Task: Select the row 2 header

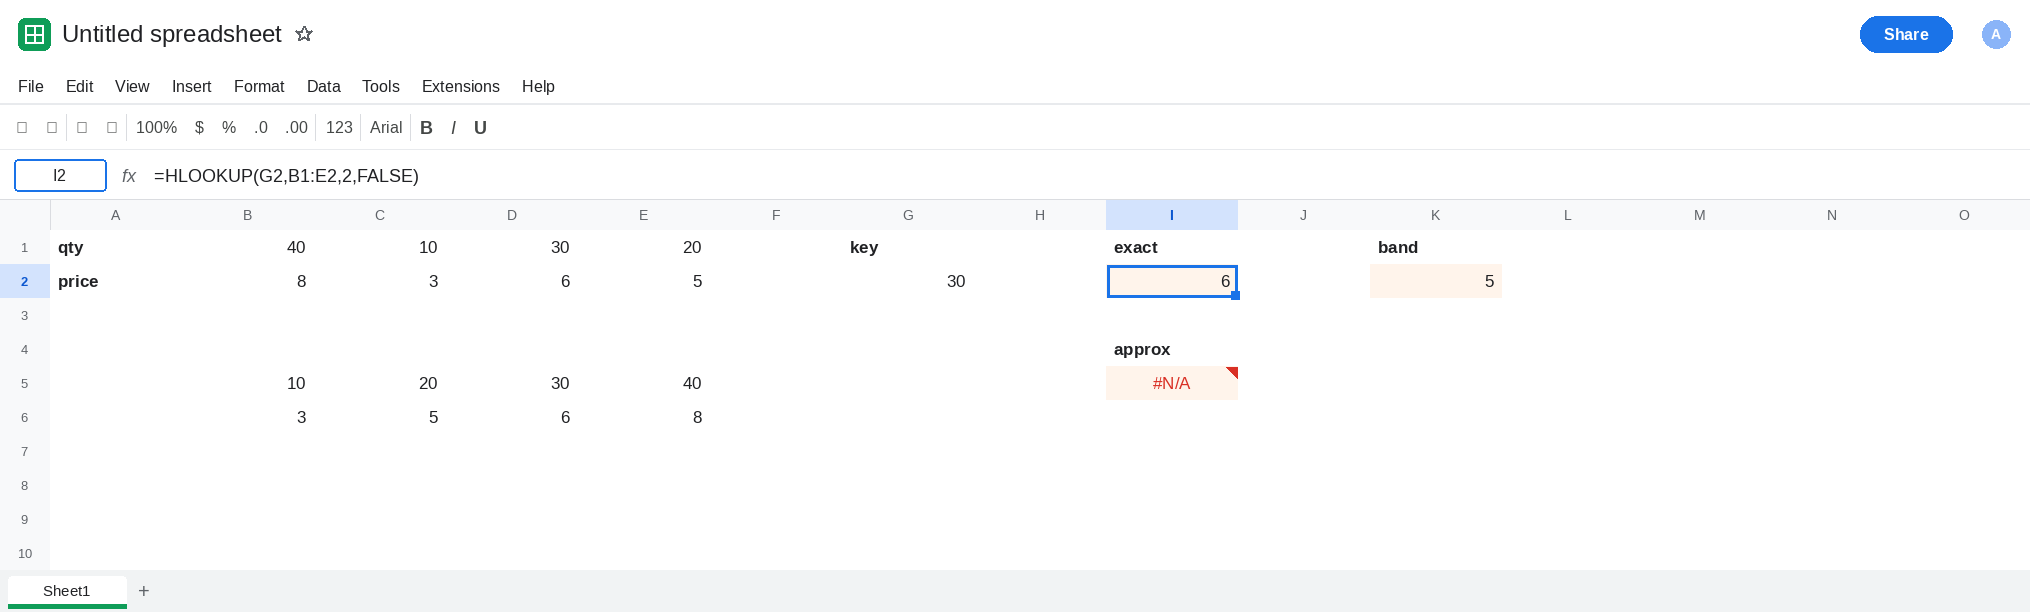Action: pos(25,281)
